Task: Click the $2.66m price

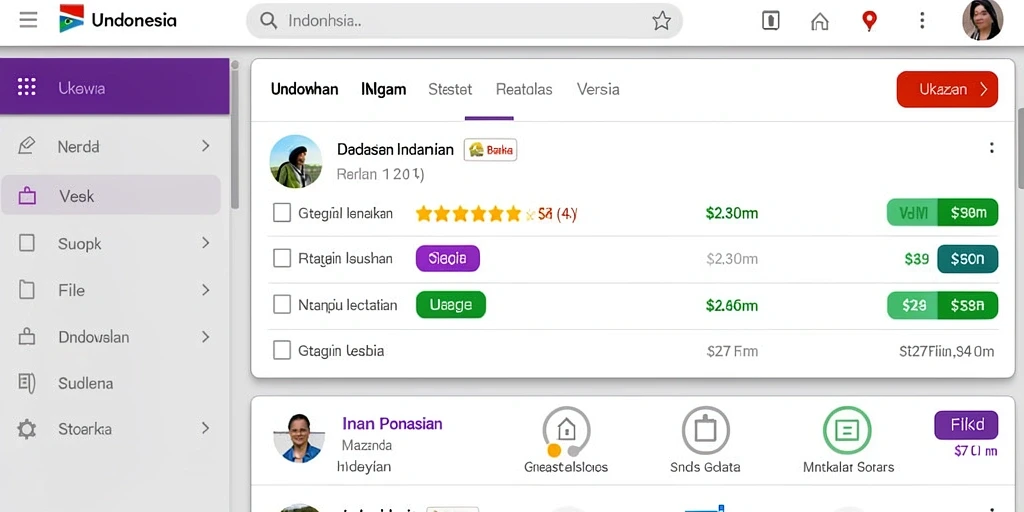Action: point(731,305)
